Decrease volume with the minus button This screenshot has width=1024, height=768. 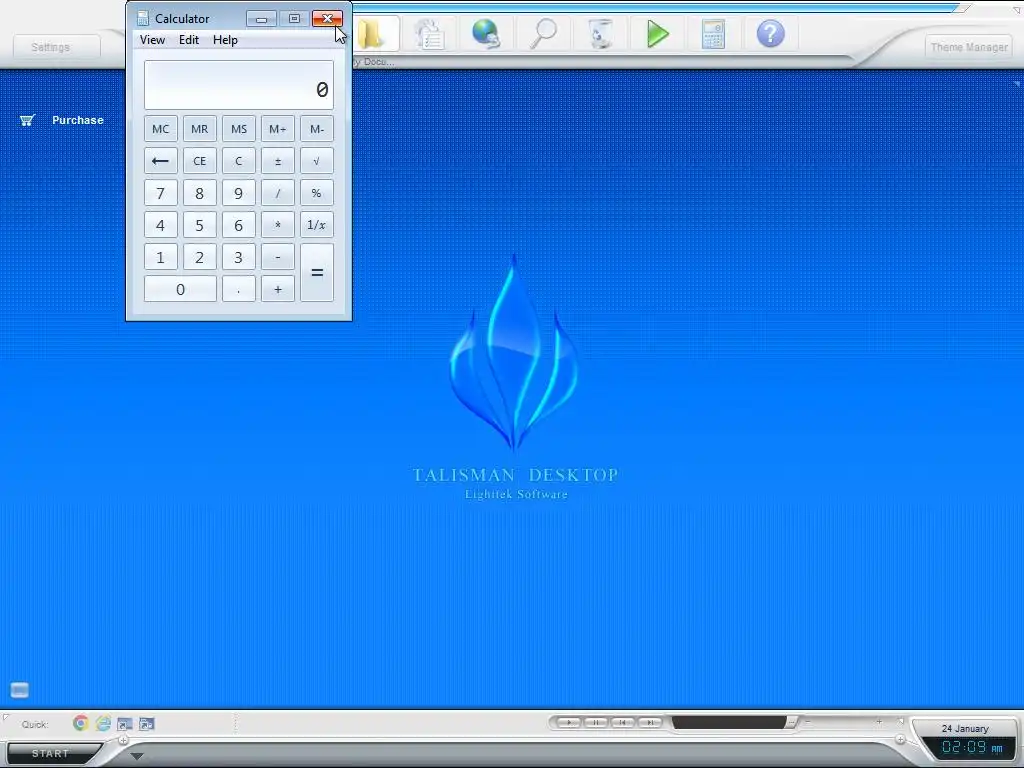coord(808,722)
